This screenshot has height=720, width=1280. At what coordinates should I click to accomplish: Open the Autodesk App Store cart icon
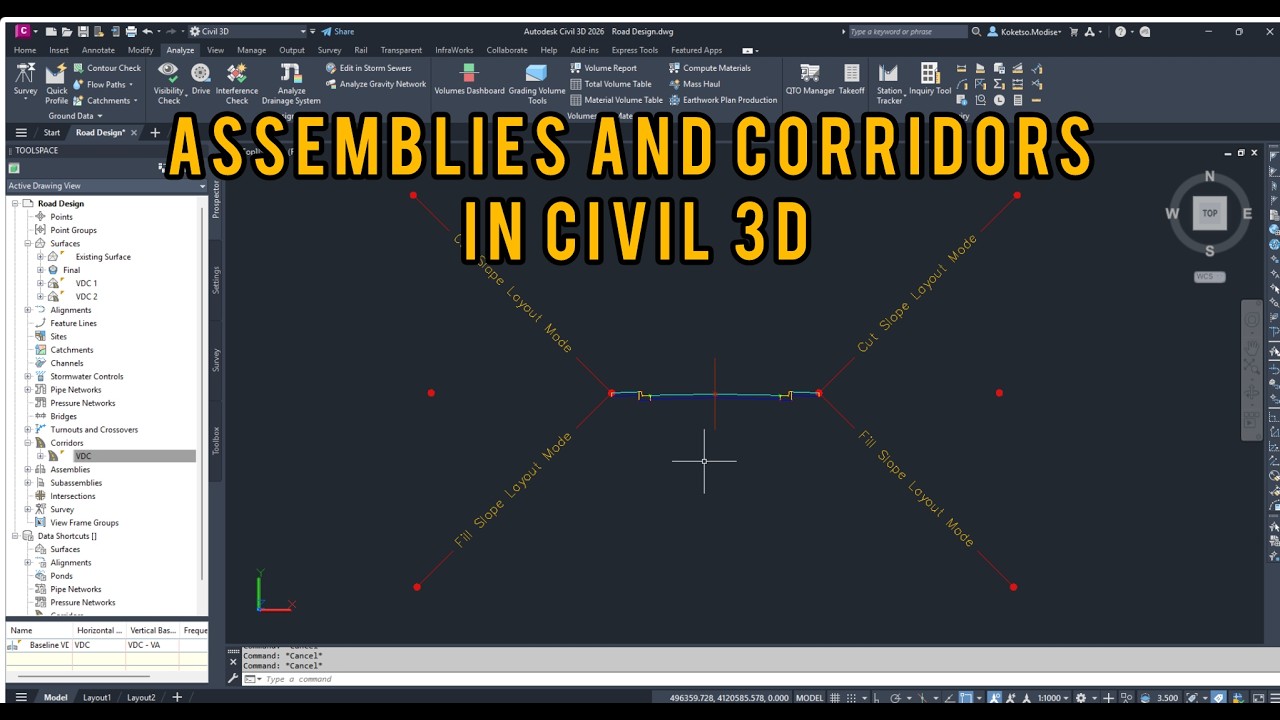click(x=1074, y=32)
